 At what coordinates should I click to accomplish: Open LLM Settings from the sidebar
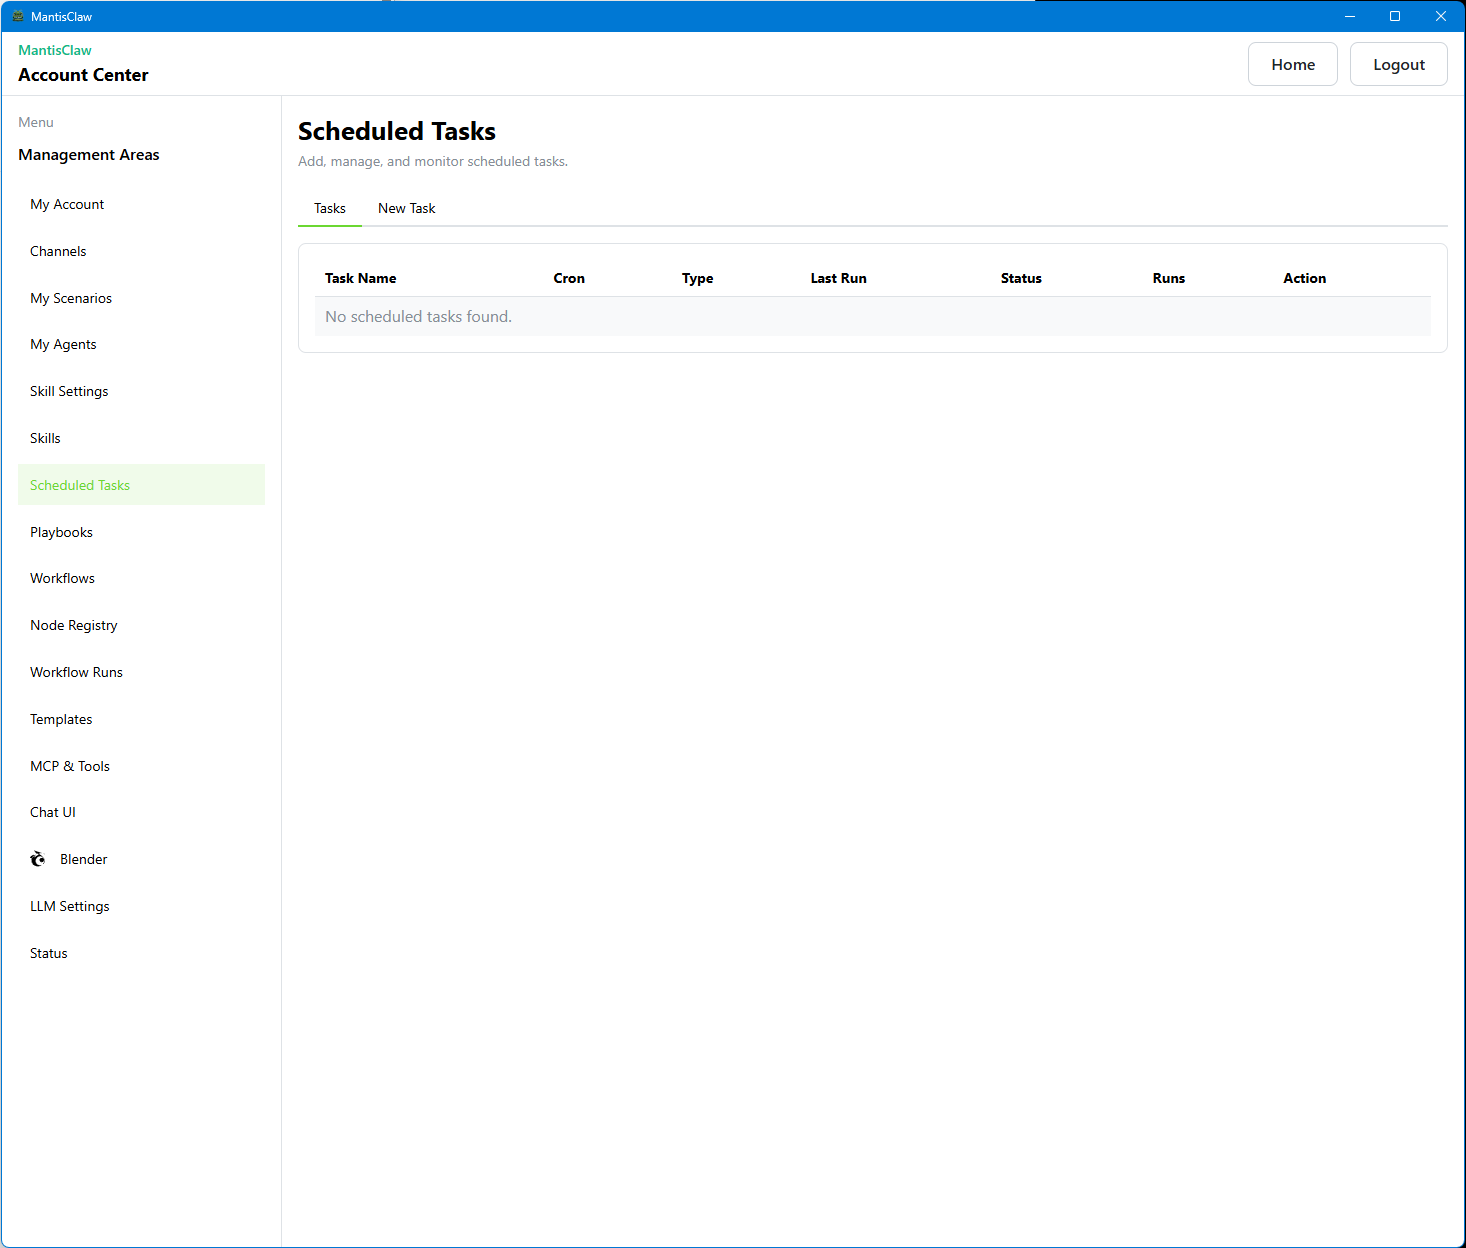70,906
